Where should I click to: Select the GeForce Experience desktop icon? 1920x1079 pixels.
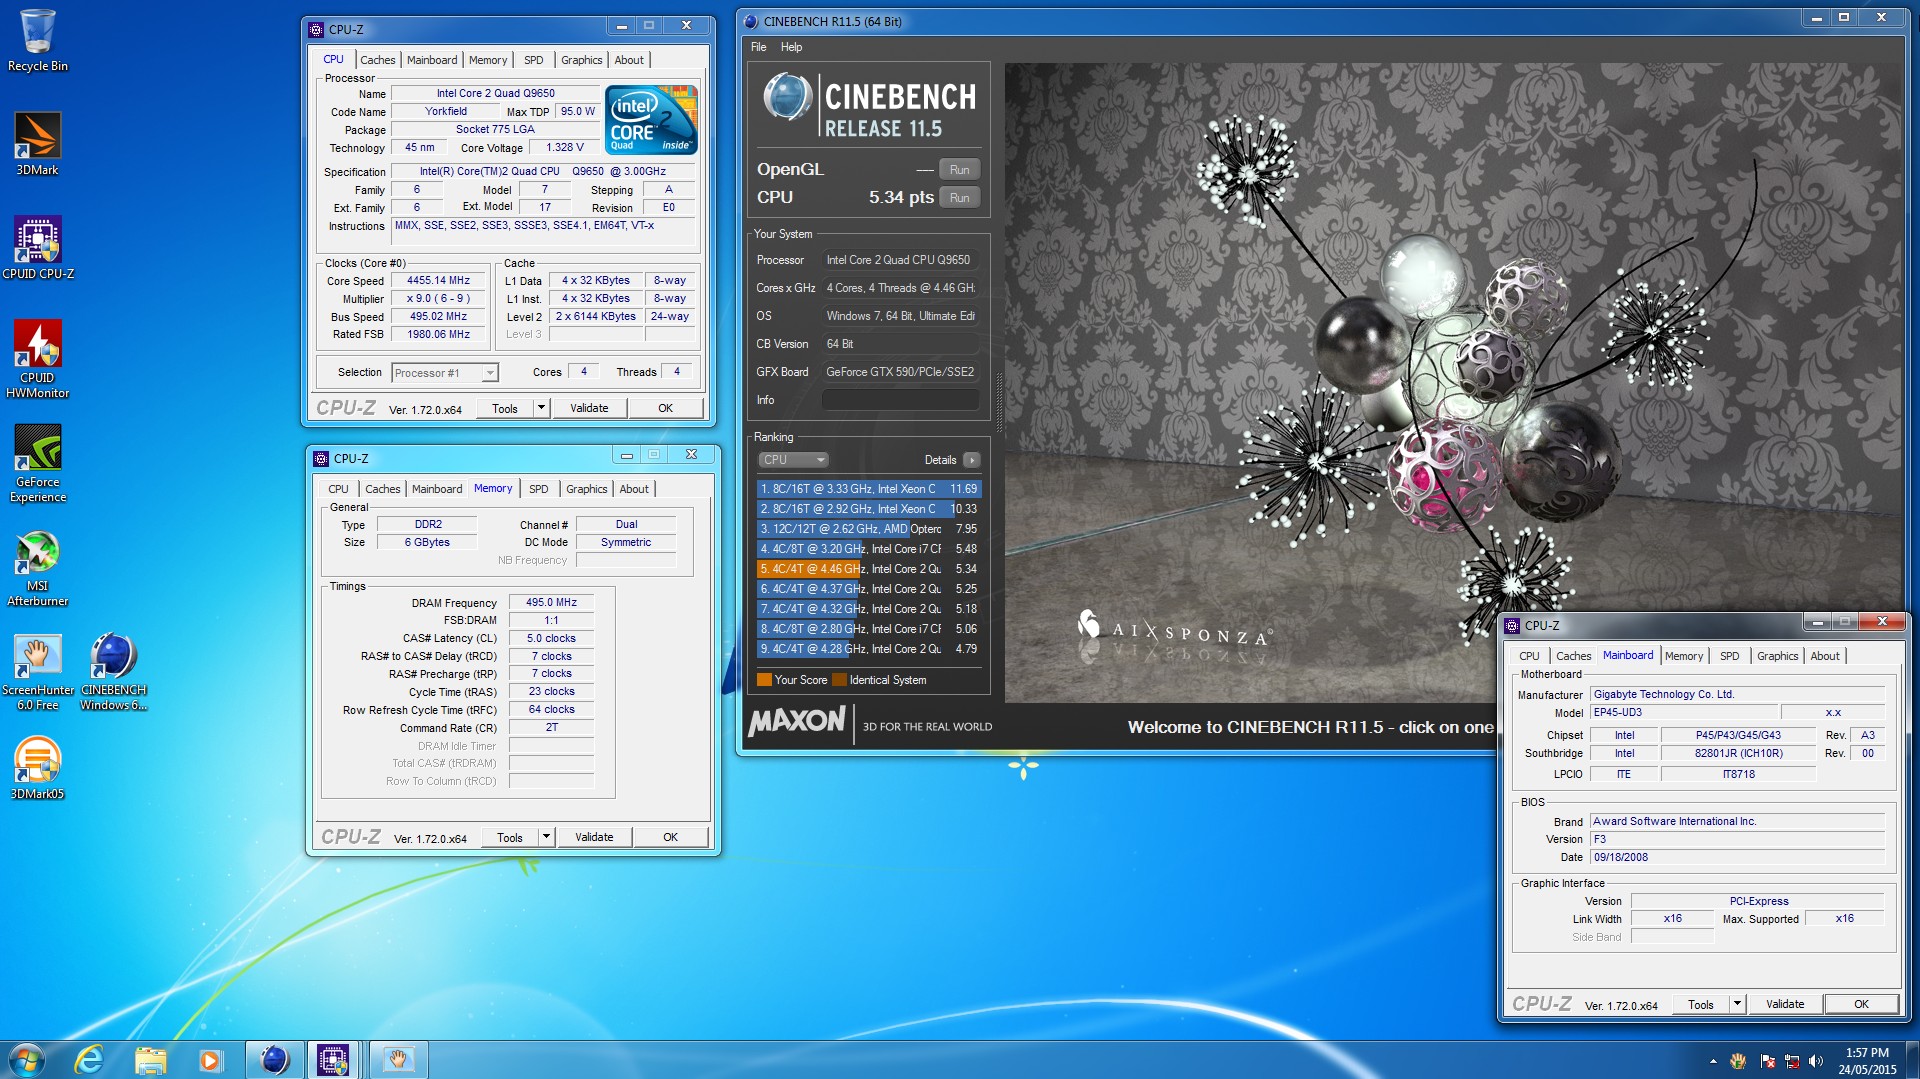37,462
